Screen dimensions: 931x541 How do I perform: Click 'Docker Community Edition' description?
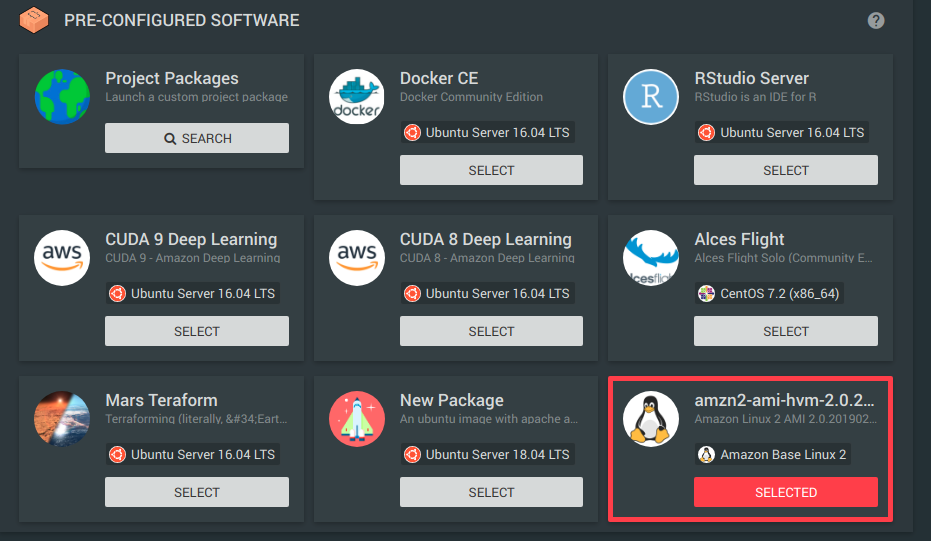pos(471,97)
